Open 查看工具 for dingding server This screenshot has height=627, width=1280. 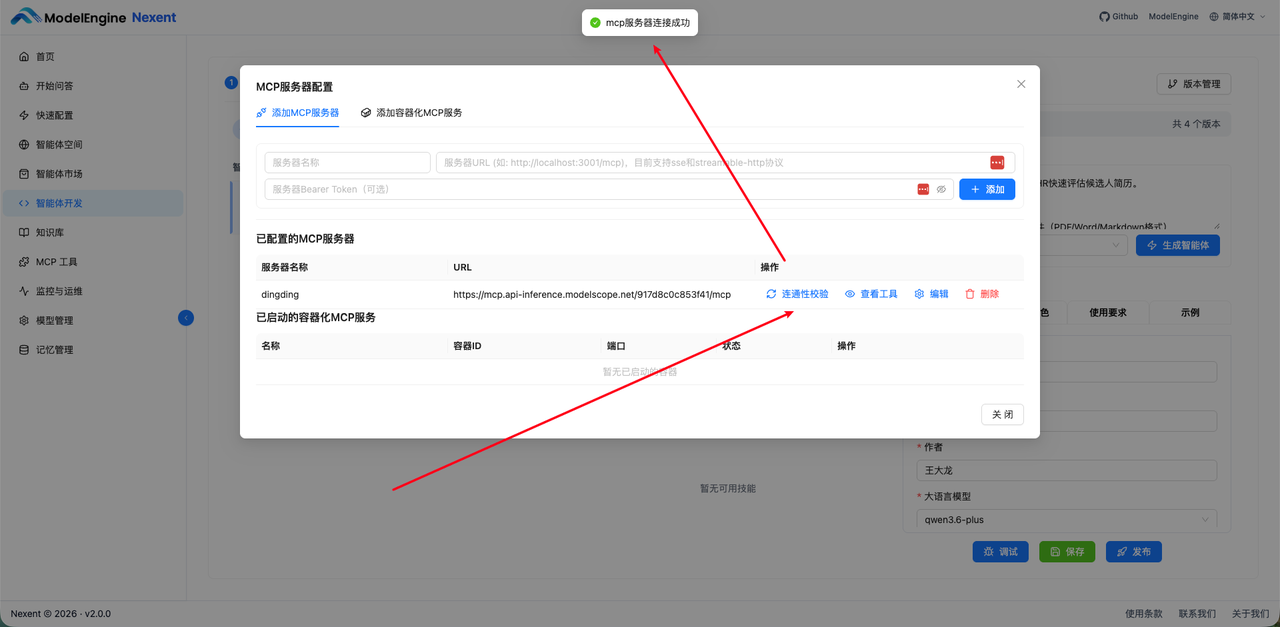coord(871,294)
